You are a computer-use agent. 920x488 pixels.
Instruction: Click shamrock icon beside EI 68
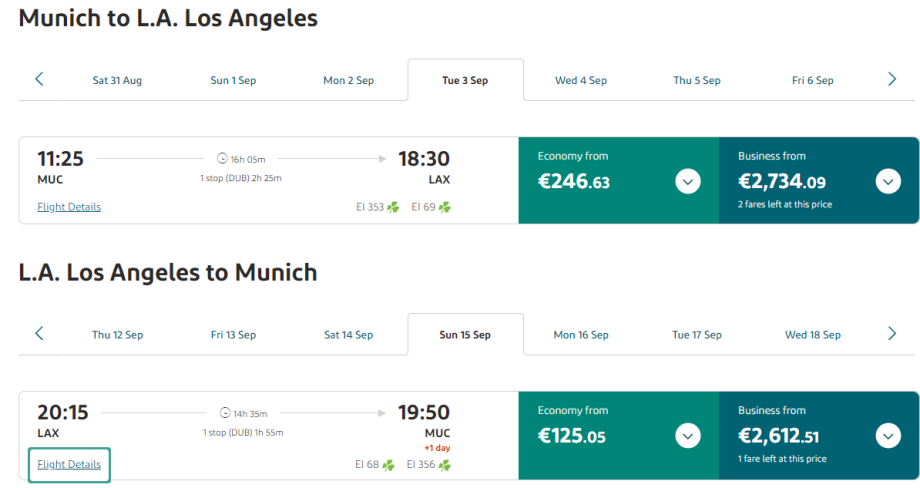pos(388,464)
